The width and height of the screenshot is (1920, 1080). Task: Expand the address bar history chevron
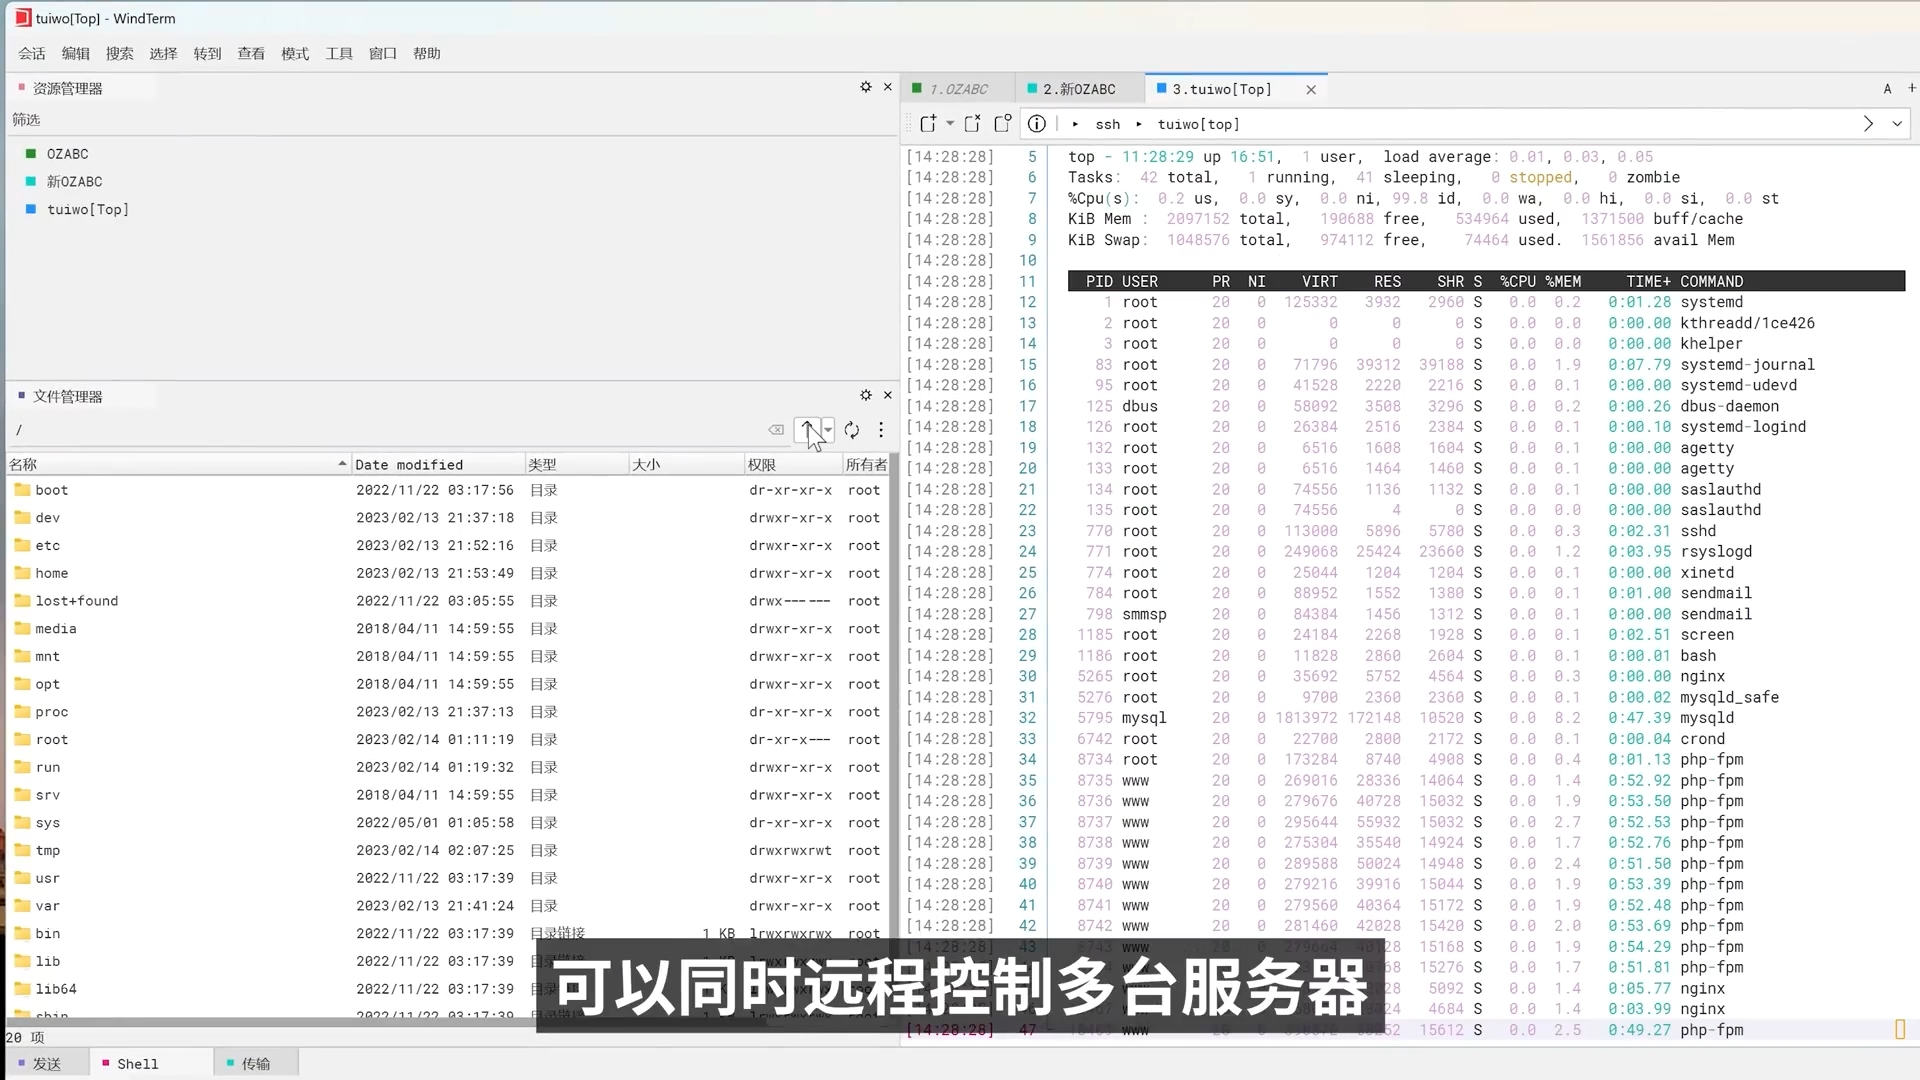coord(1897,124)
